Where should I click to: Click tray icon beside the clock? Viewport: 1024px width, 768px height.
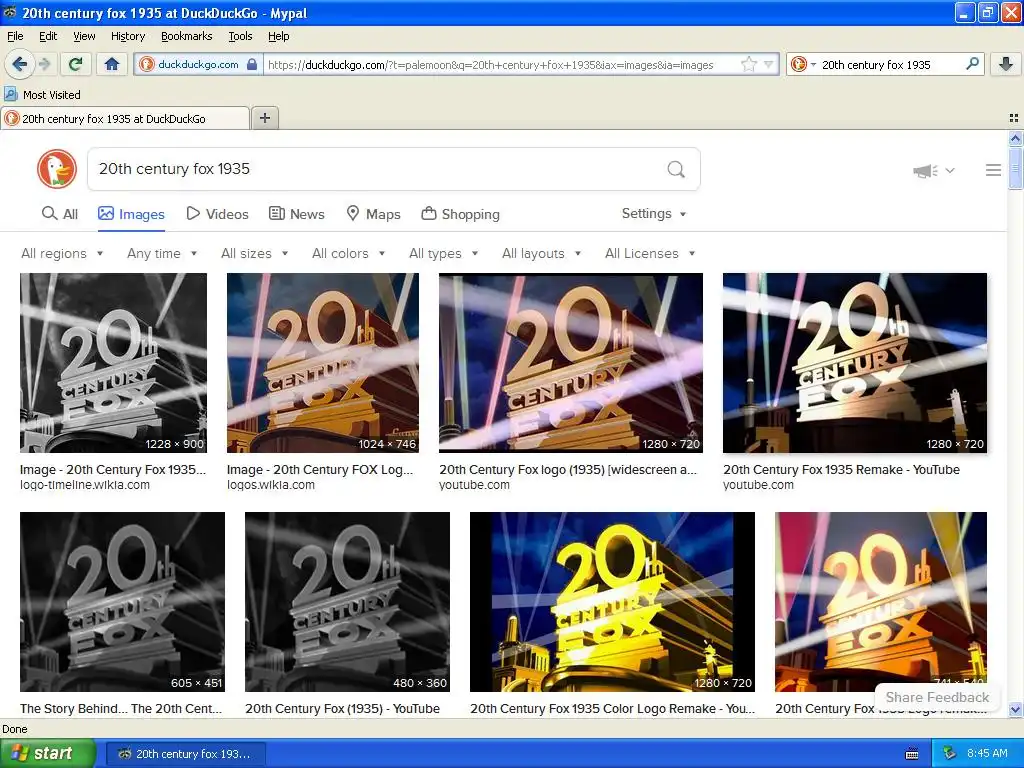(x=950, y=753)
